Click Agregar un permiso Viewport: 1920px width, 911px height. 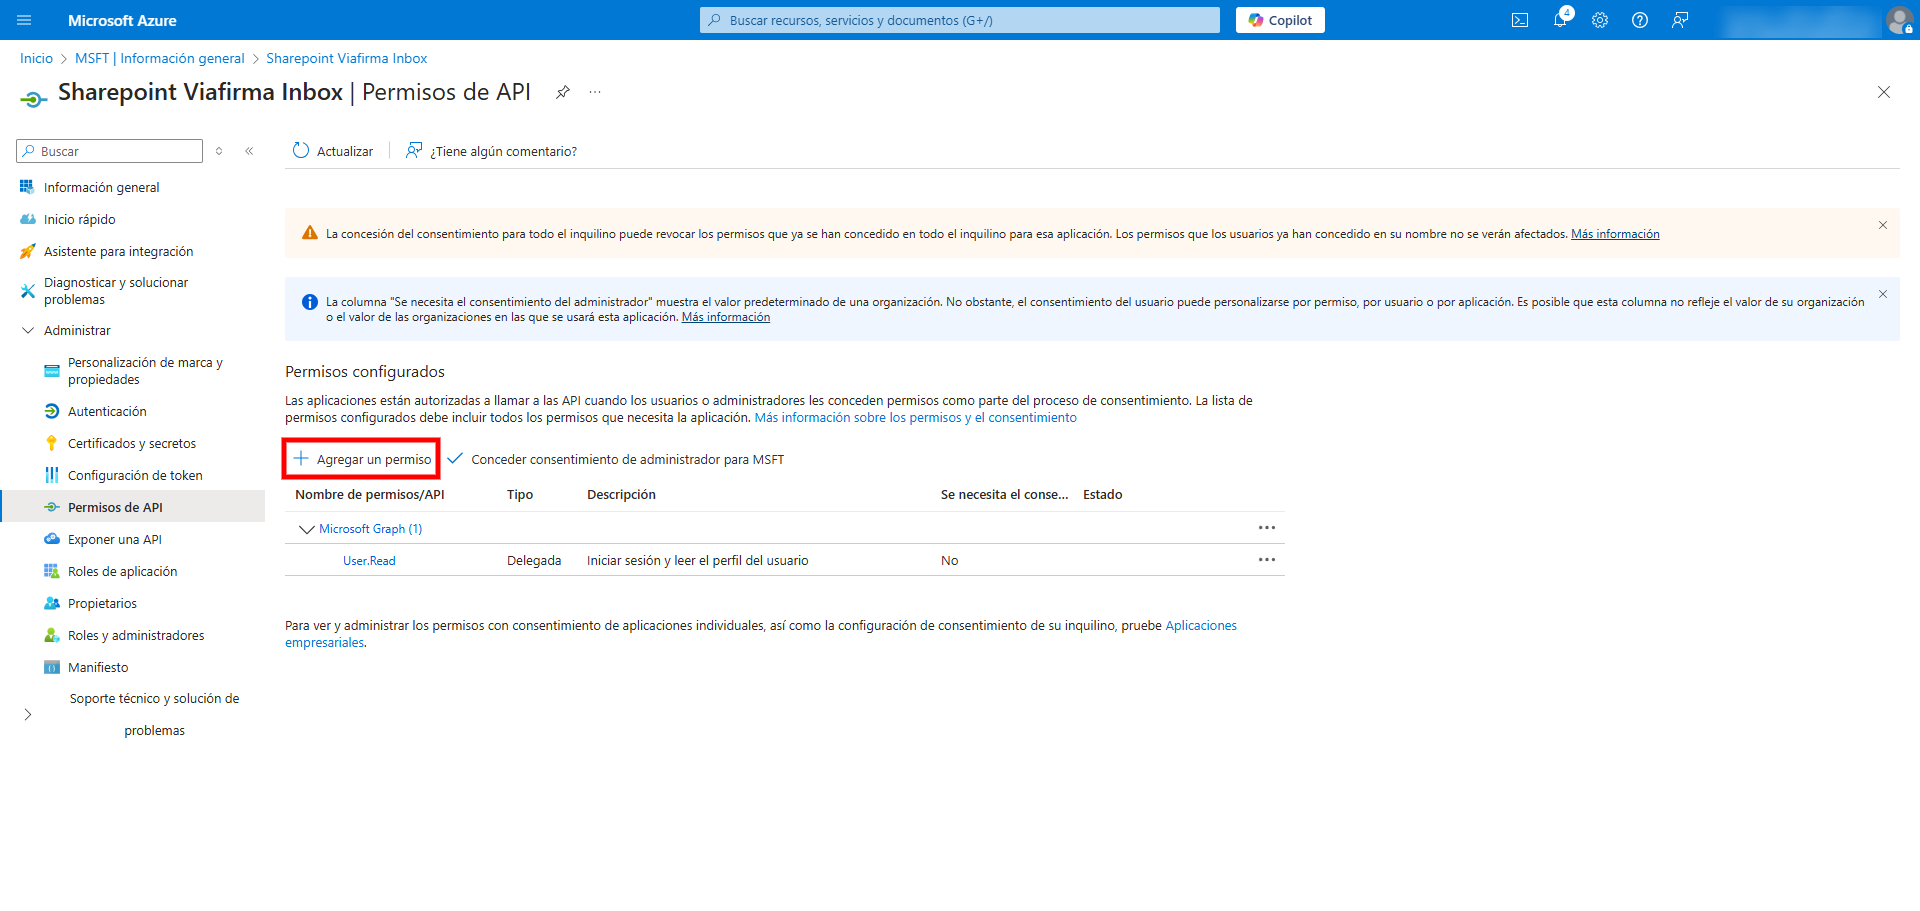coord(362,459)
